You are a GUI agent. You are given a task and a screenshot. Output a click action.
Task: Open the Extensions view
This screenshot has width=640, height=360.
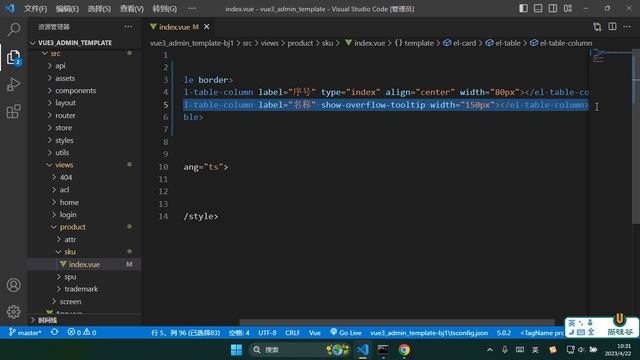[x=13, y=111]
